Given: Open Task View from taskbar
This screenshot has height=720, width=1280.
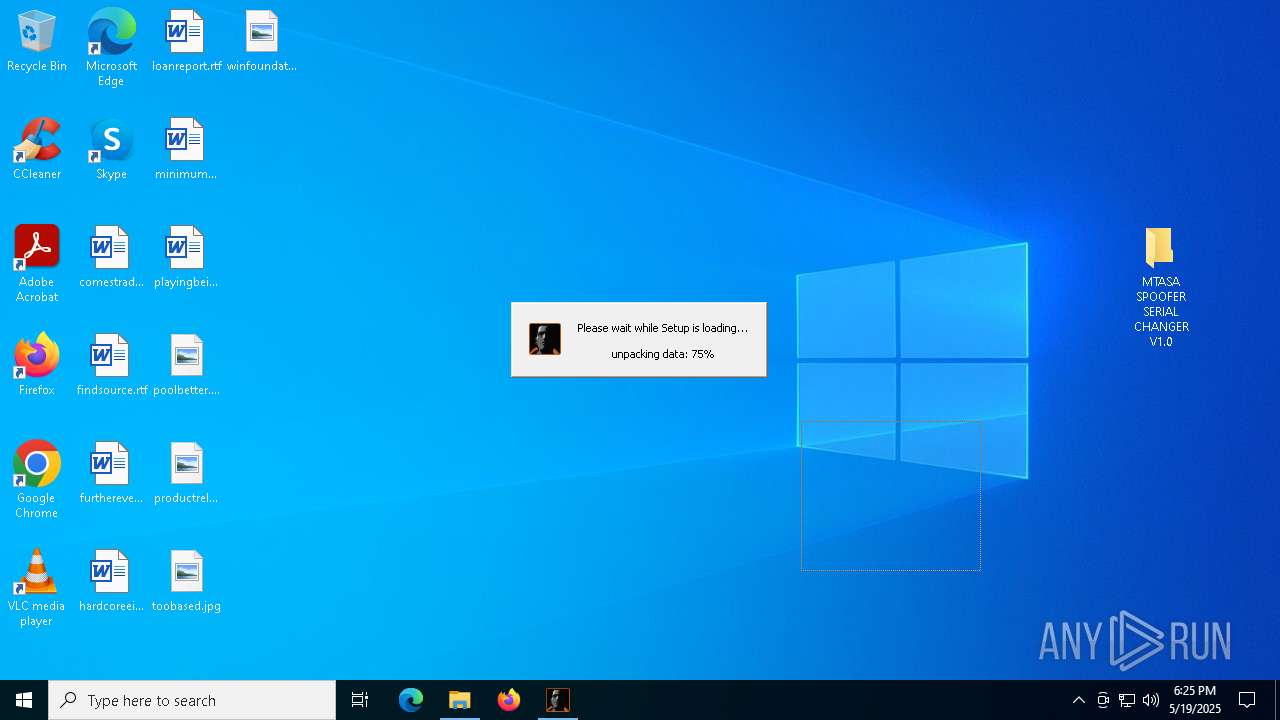Looking at the screenshot, I should [360, 700].
